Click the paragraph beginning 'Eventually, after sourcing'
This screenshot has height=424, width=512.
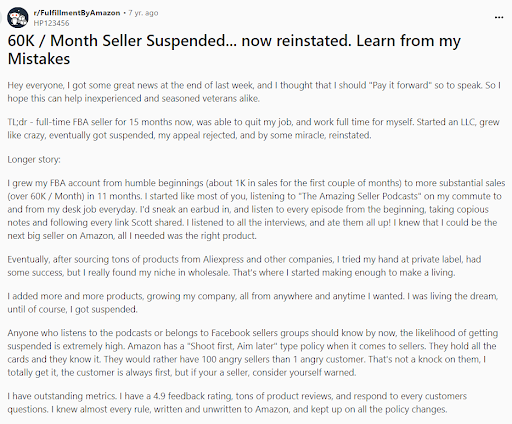click(x=244, y=266)
